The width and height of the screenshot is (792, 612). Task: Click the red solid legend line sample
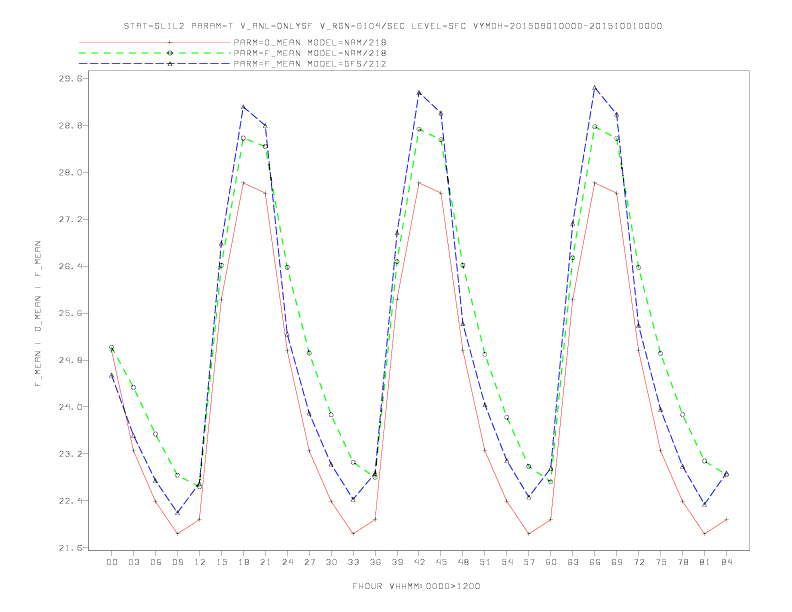pos(155,42)
